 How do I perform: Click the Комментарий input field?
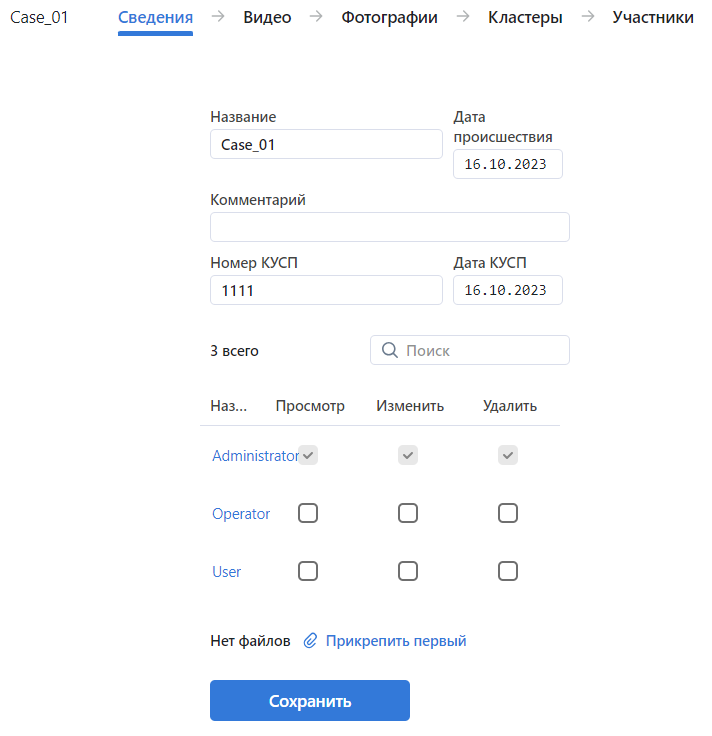pyautogui.click(x=390, y=227)
